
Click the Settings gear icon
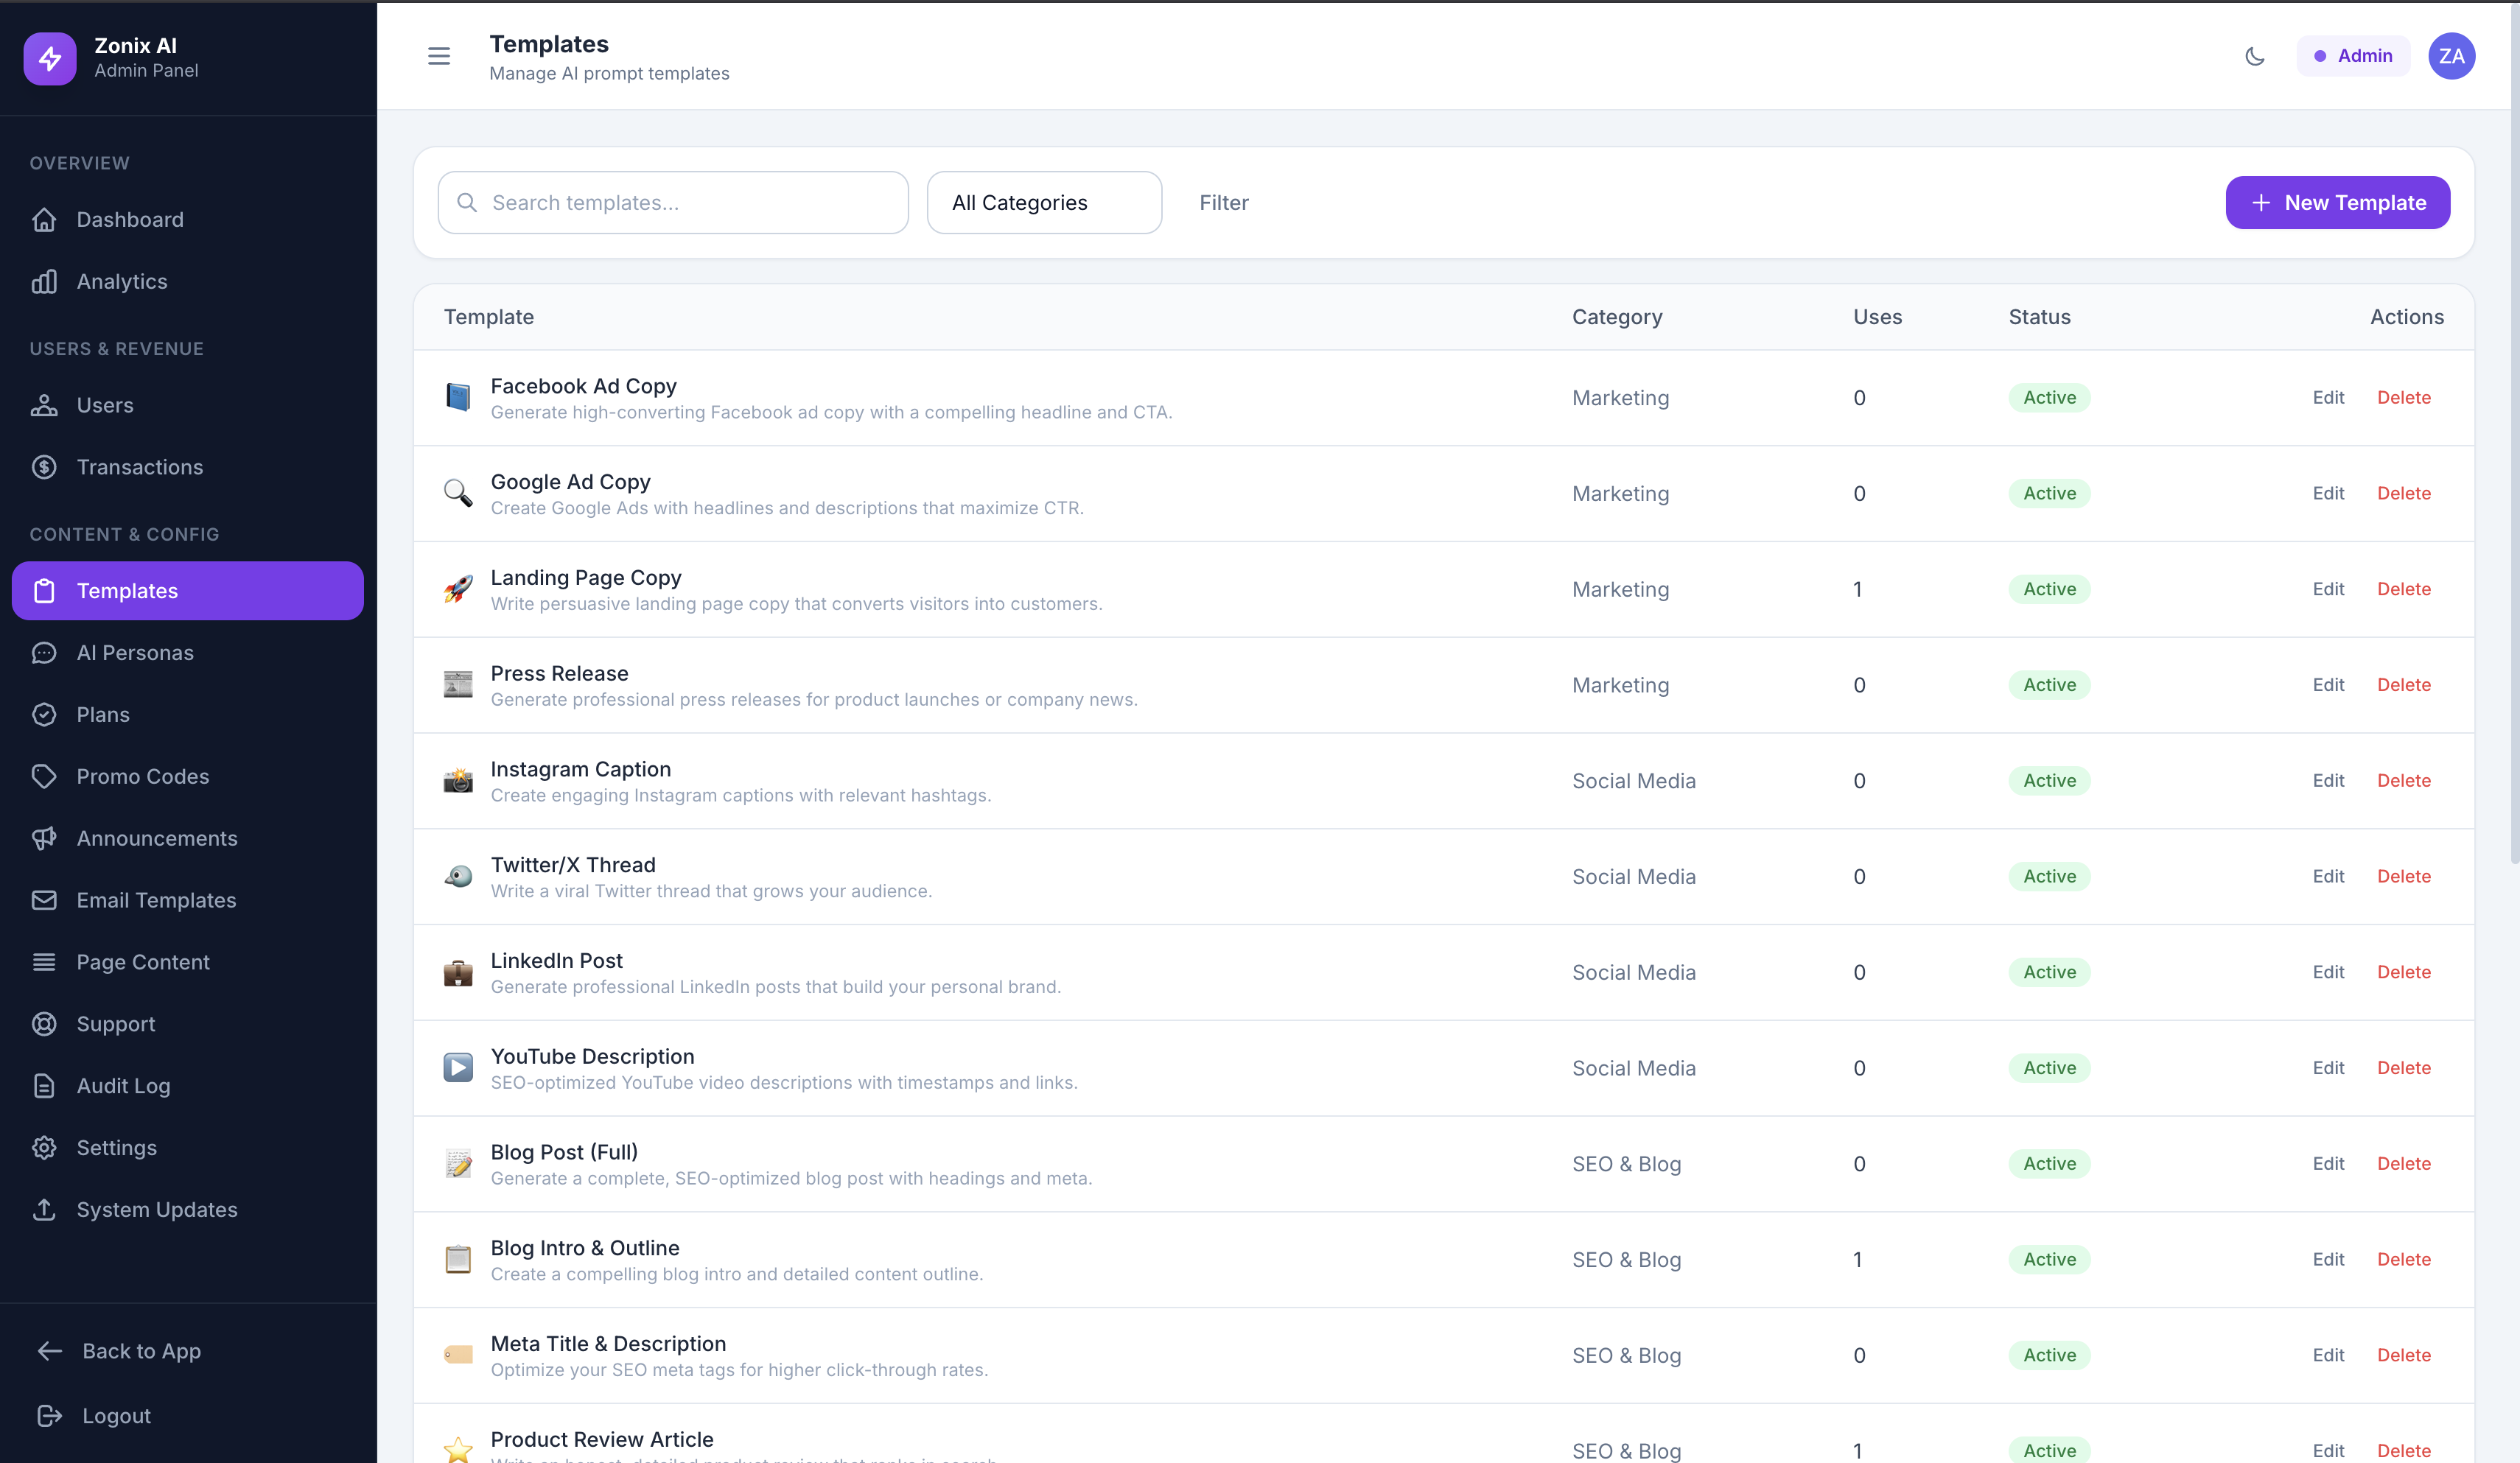pos(44,1148)
